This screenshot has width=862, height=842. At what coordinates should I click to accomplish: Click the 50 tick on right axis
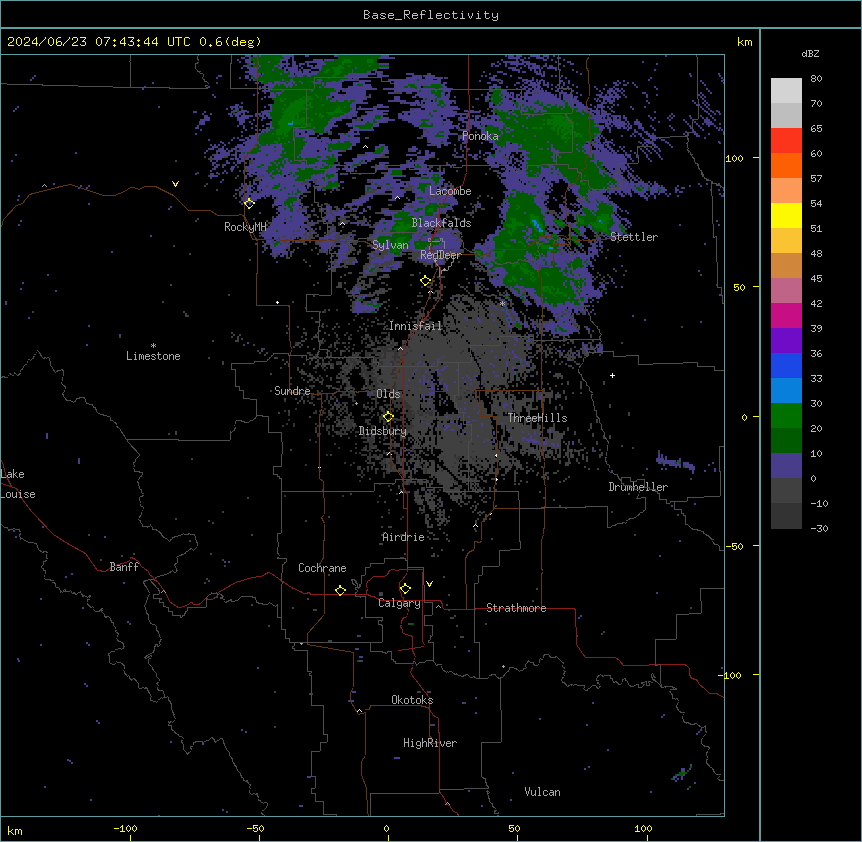tap(739, 287)
